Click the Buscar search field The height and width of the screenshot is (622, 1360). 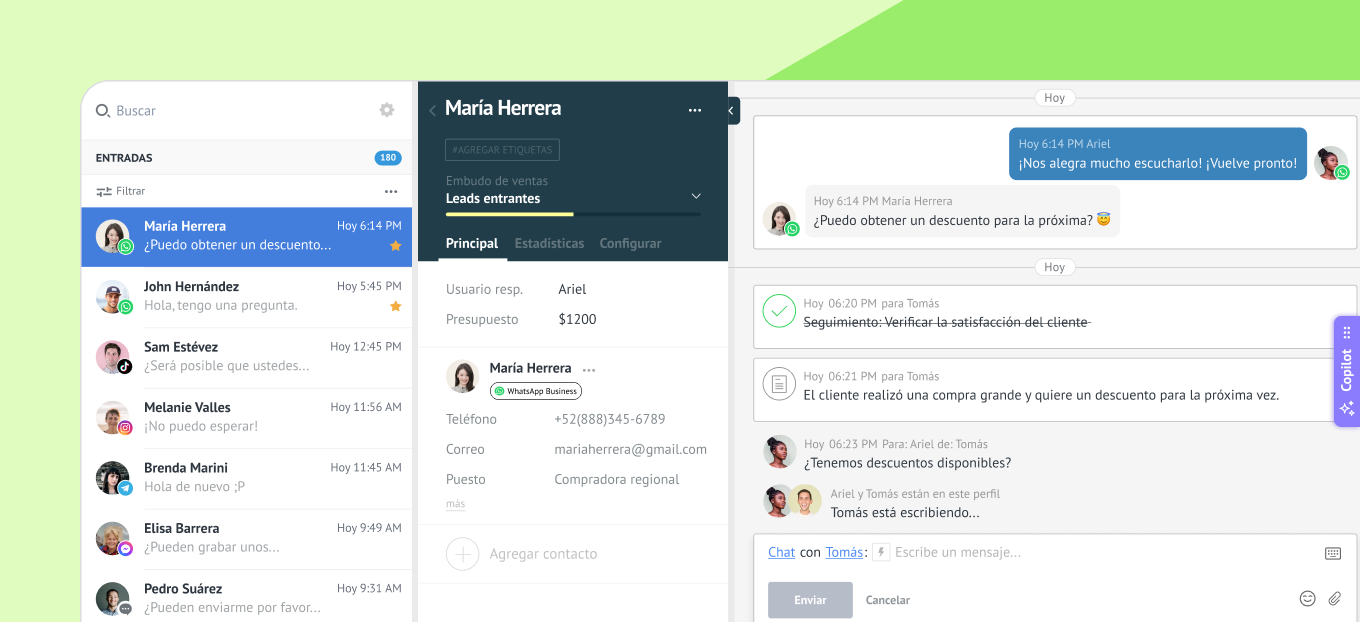pyautogui.click(x=230, y=111)
